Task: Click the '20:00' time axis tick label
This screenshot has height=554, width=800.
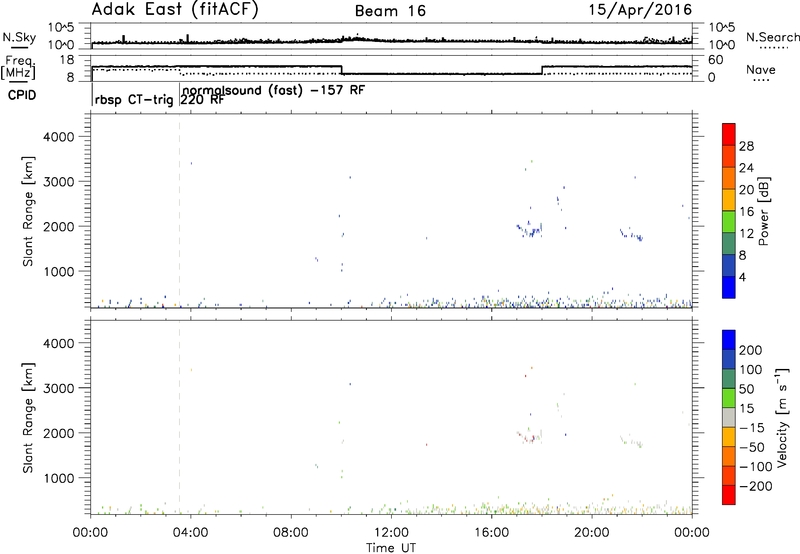Action: pos(592,533)
